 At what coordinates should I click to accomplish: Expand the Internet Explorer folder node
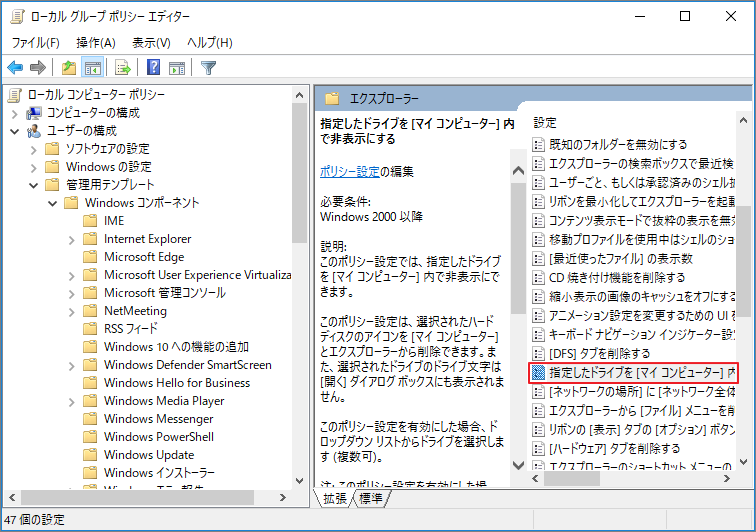point(72,239)
